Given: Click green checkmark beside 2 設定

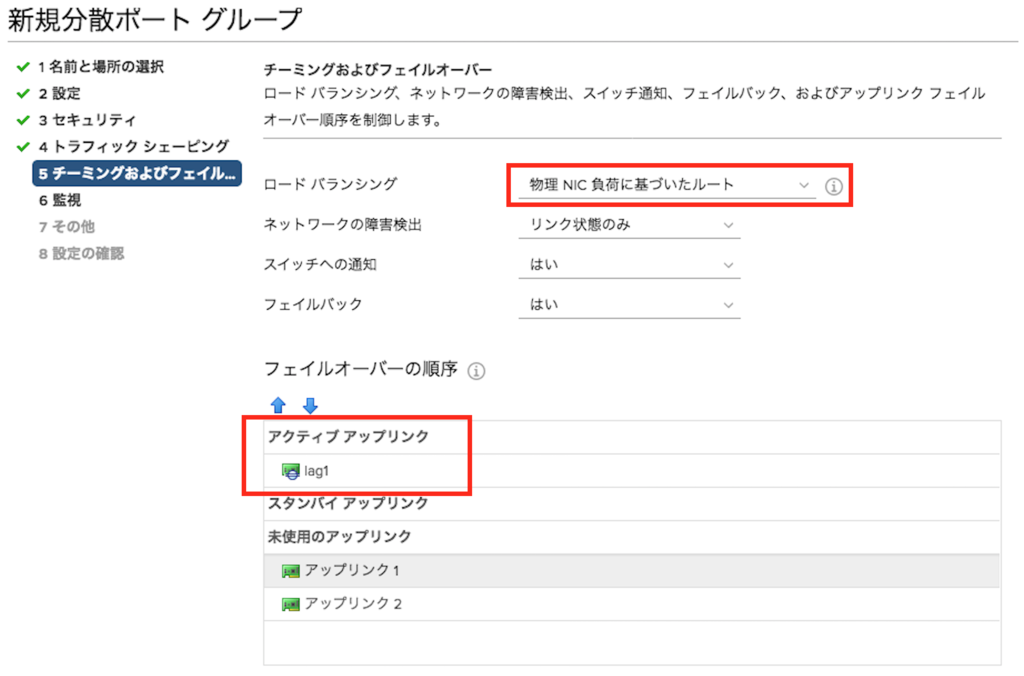Looking at the screenshot, I should coord(23,93).
